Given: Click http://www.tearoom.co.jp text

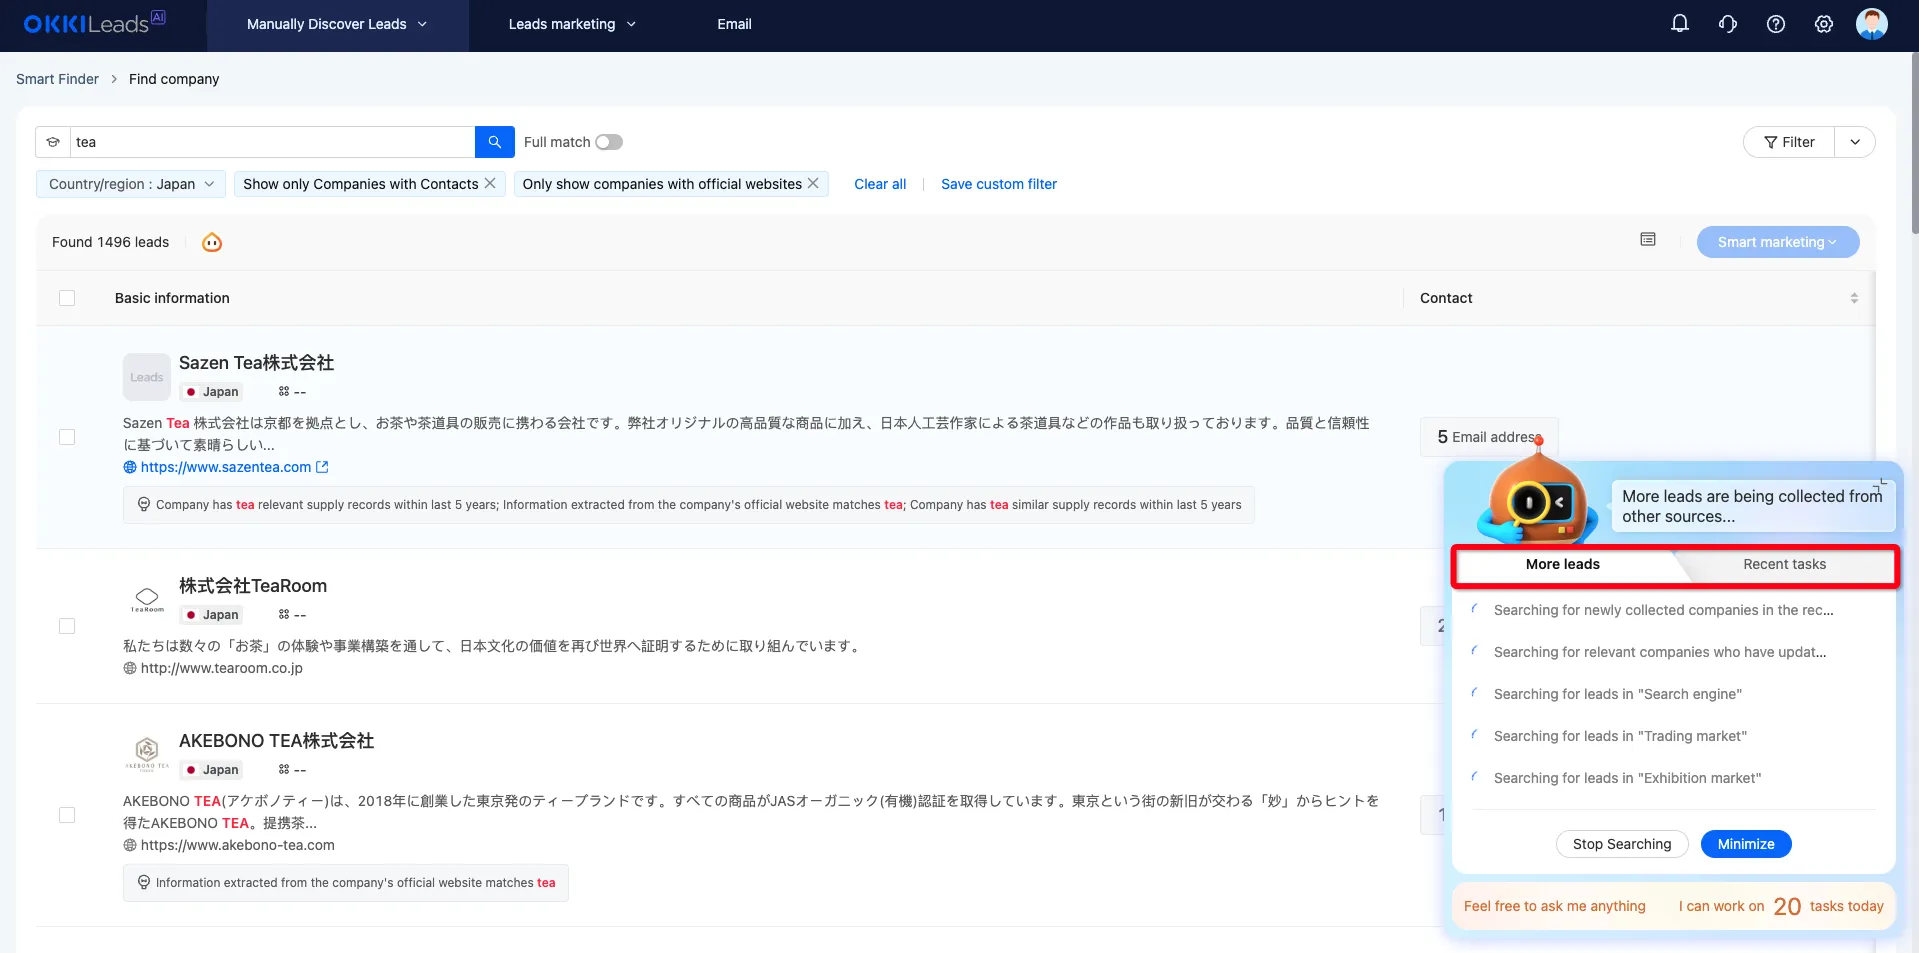Looking at the screenshot, I should [x=222, y=668].
